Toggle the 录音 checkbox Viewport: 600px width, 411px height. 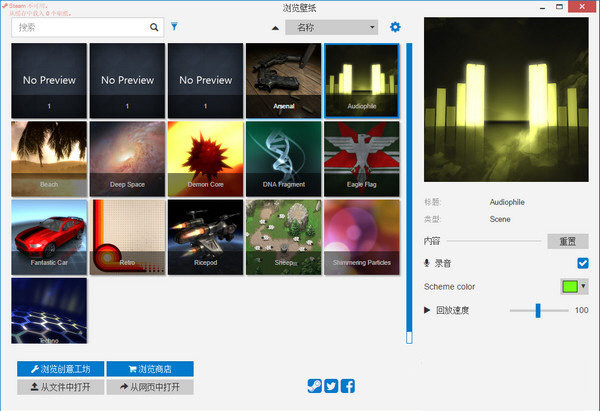[x=582, y=263]
